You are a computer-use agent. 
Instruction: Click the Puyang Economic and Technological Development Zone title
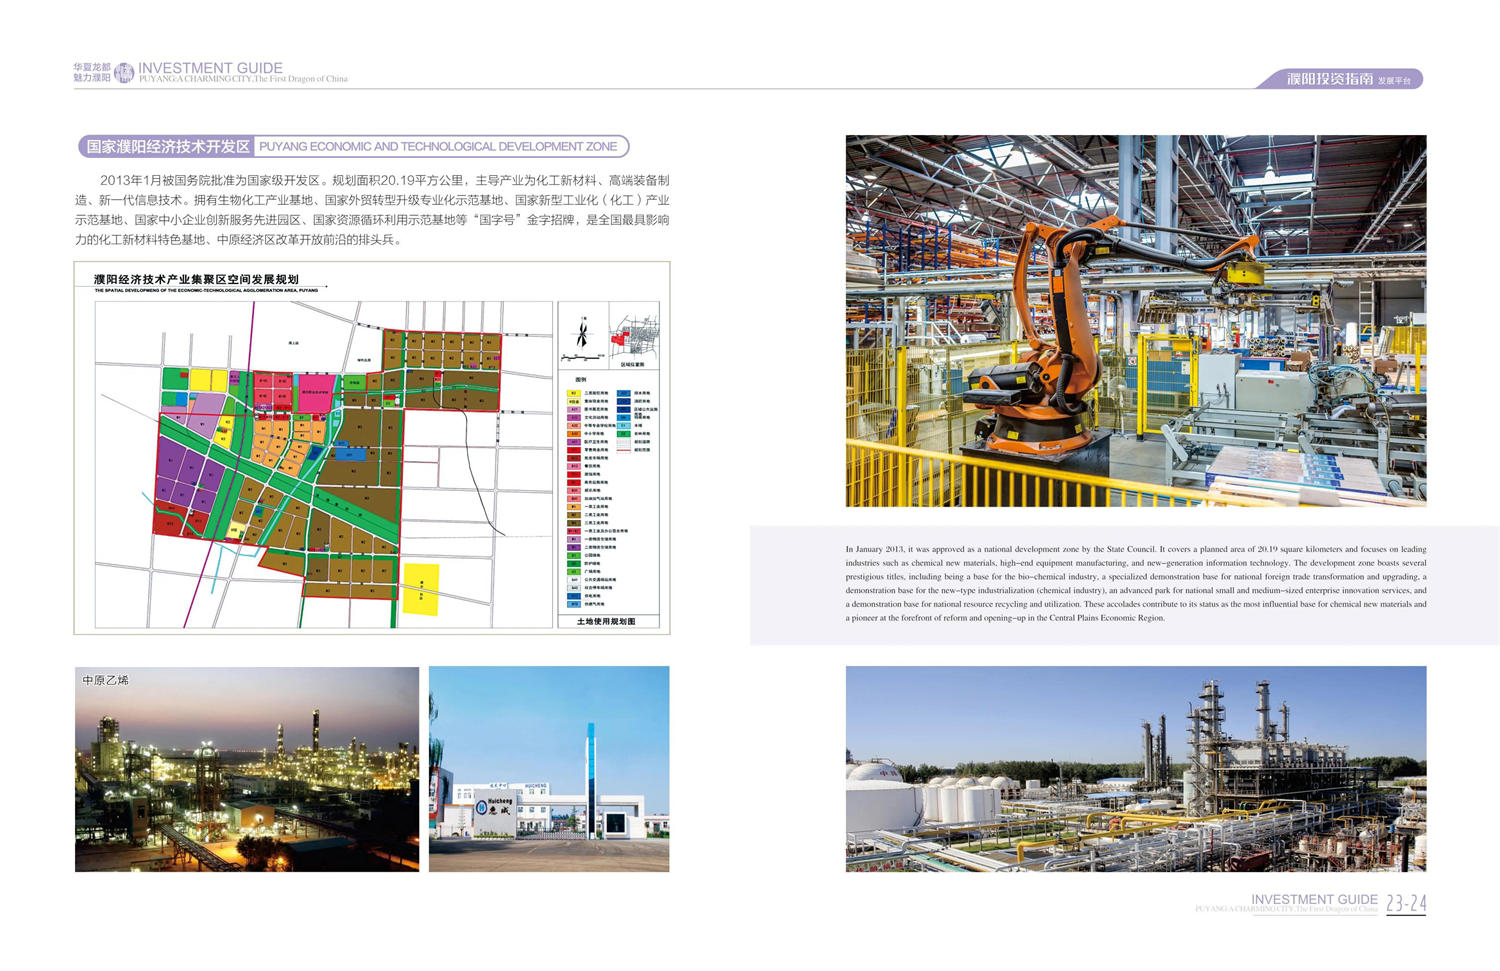point(438,147)
